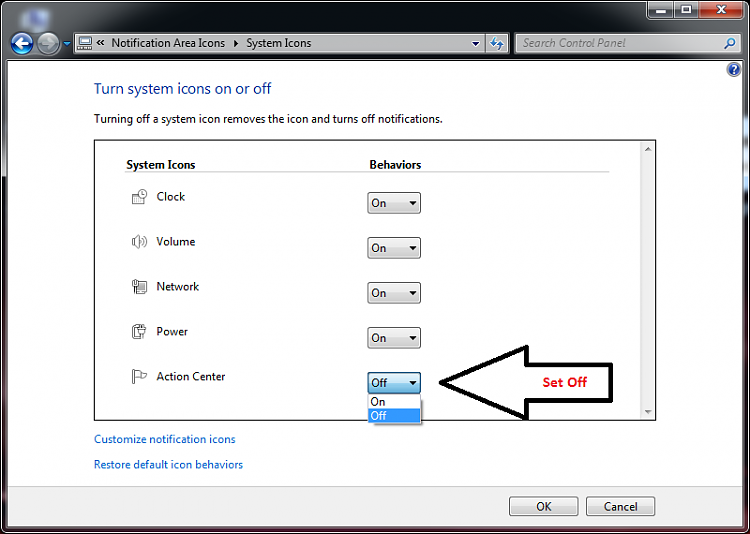Maximize the window

coord(686,10)
